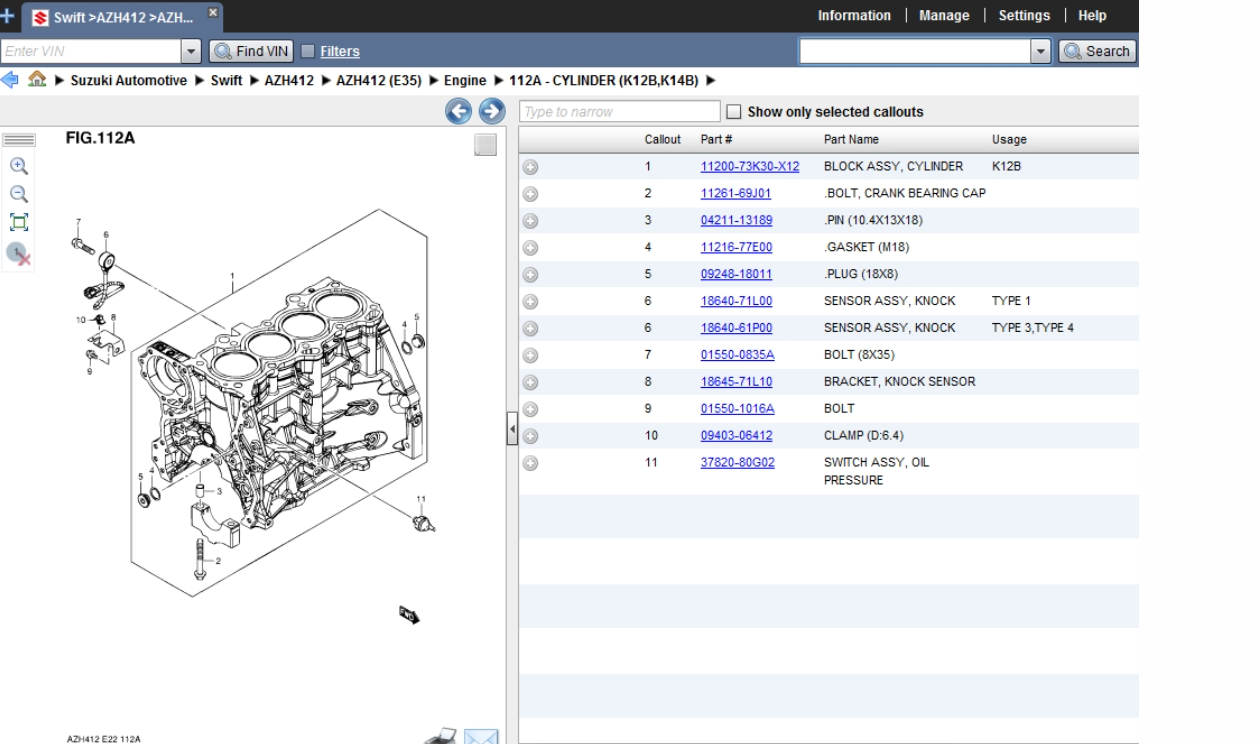This screenshot has width=1259, height=744.
Task: Add PIN (10.4X13X18) with its plus icon
Action: point(531,221)
